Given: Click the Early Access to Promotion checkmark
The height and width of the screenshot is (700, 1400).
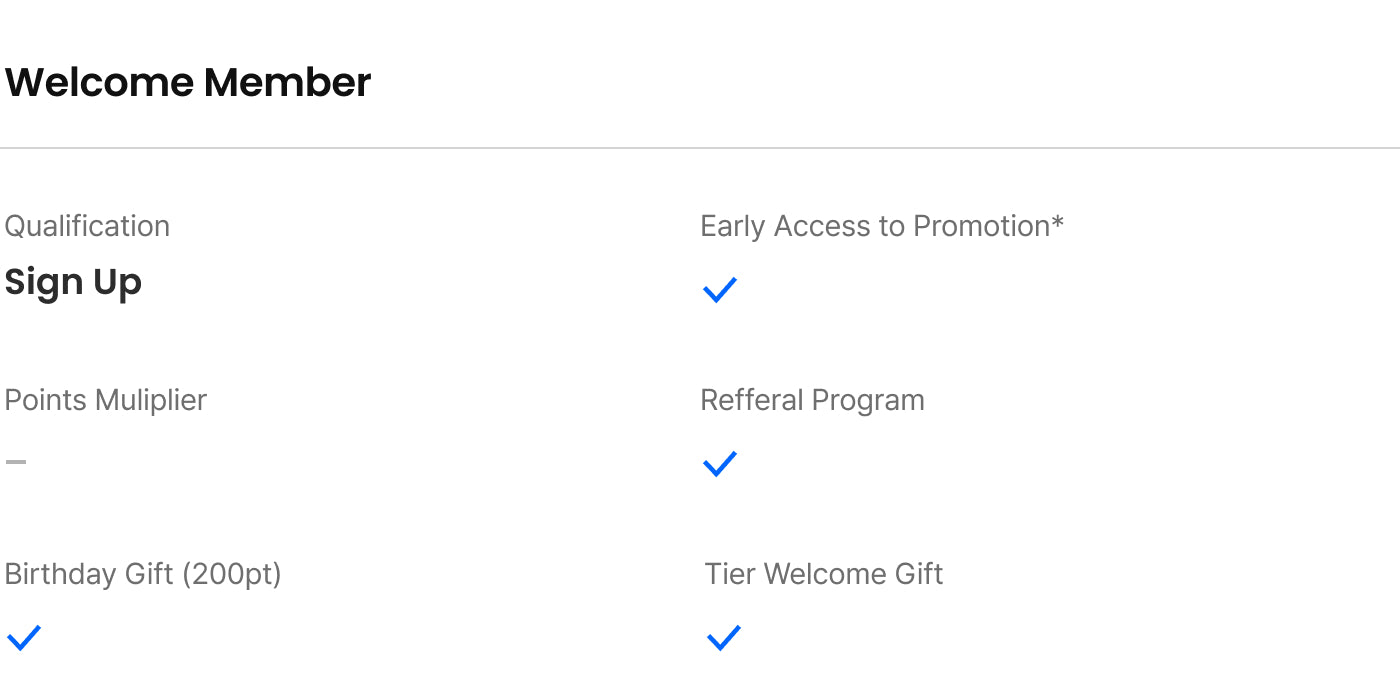Looking at the screenshot, I should [x=719, y=290].
